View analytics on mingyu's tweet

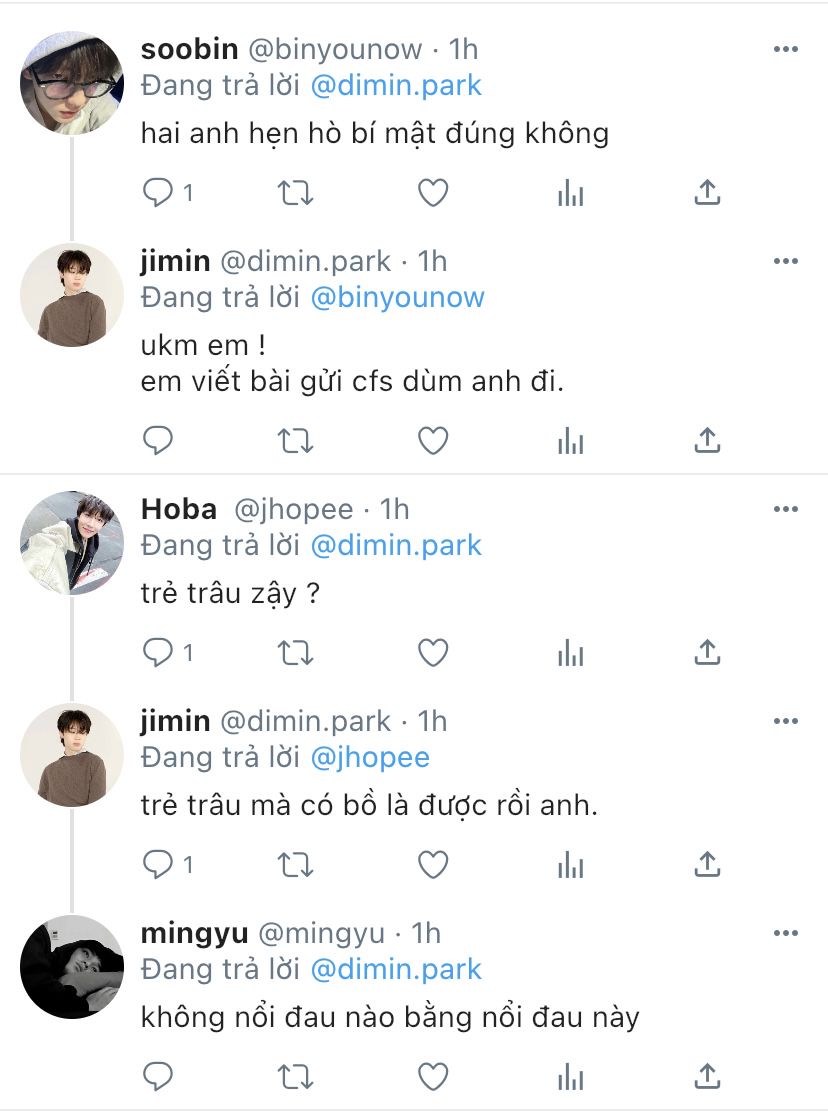(570, 1077)
